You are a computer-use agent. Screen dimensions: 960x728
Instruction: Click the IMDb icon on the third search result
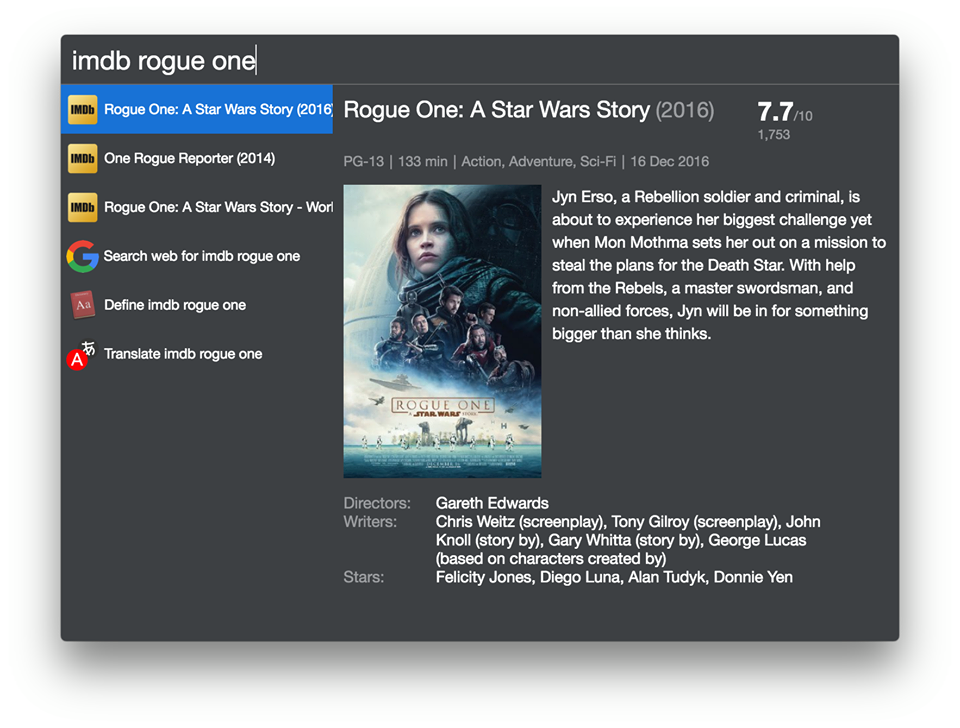[82, 207]
